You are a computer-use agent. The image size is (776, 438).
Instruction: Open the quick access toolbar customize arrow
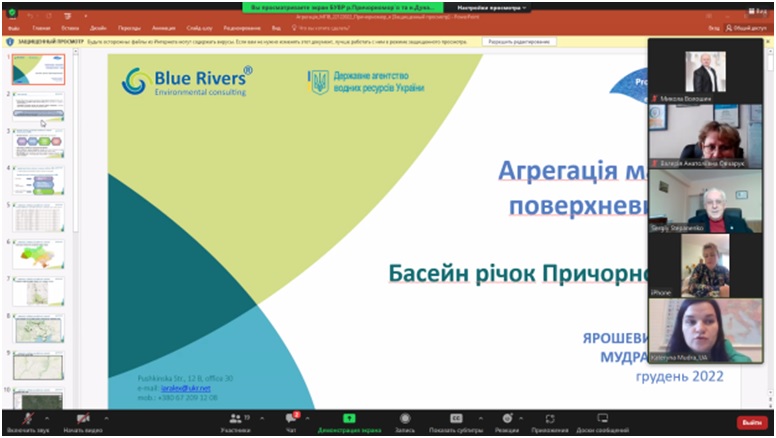86,16
